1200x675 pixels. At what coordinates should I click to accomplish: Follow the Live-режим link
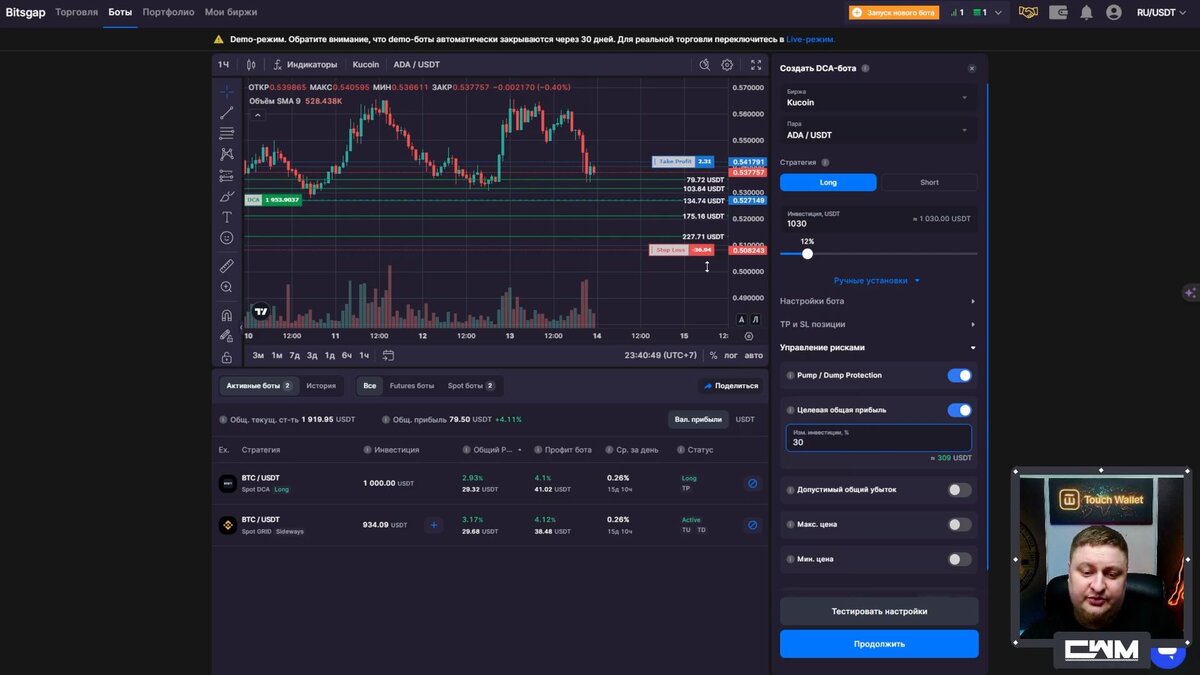click(x=810, y=39)
